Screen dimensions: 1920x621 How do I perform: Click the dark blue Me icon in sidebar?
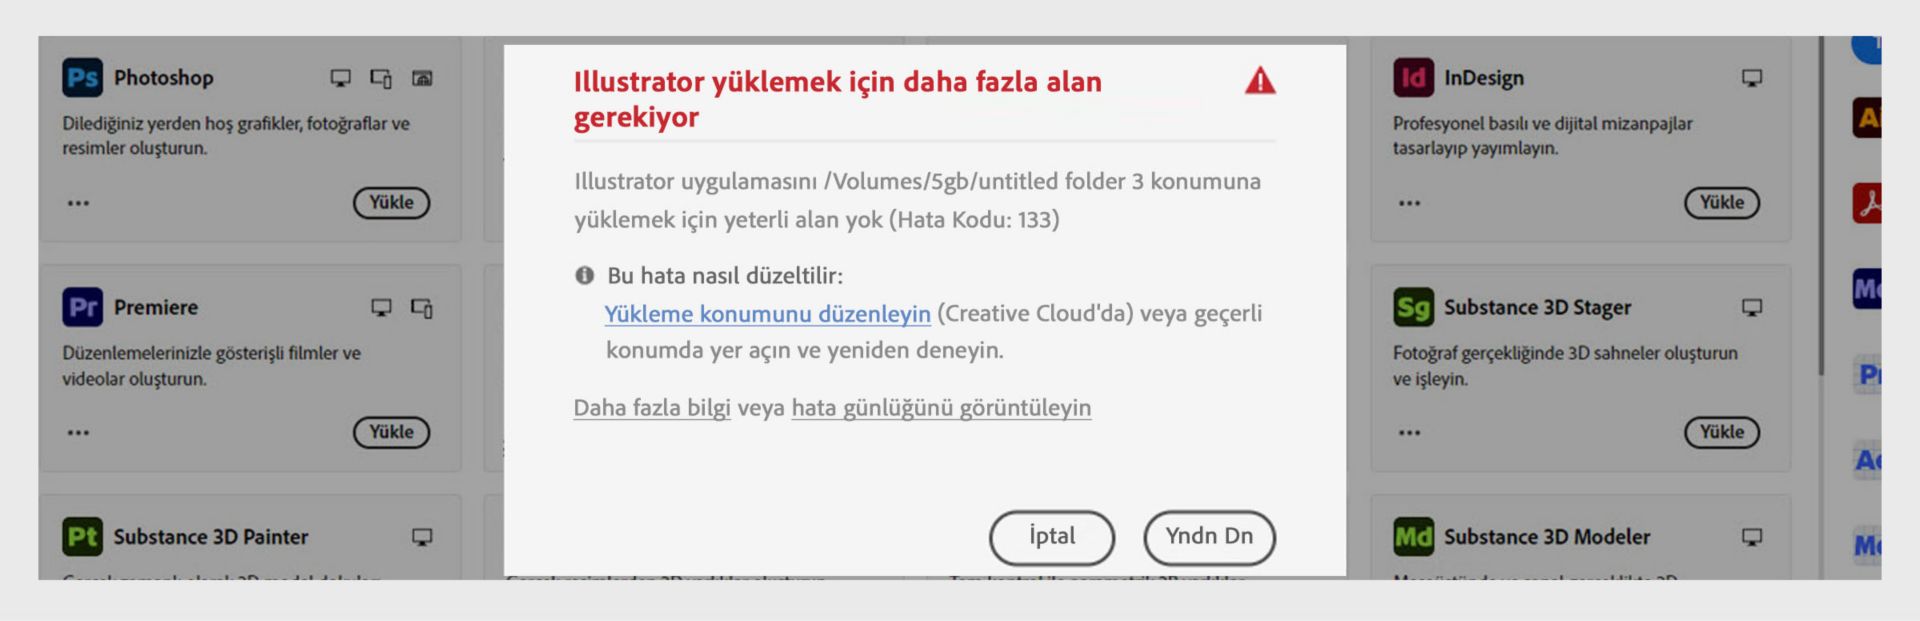click(x=1867, y=289)
